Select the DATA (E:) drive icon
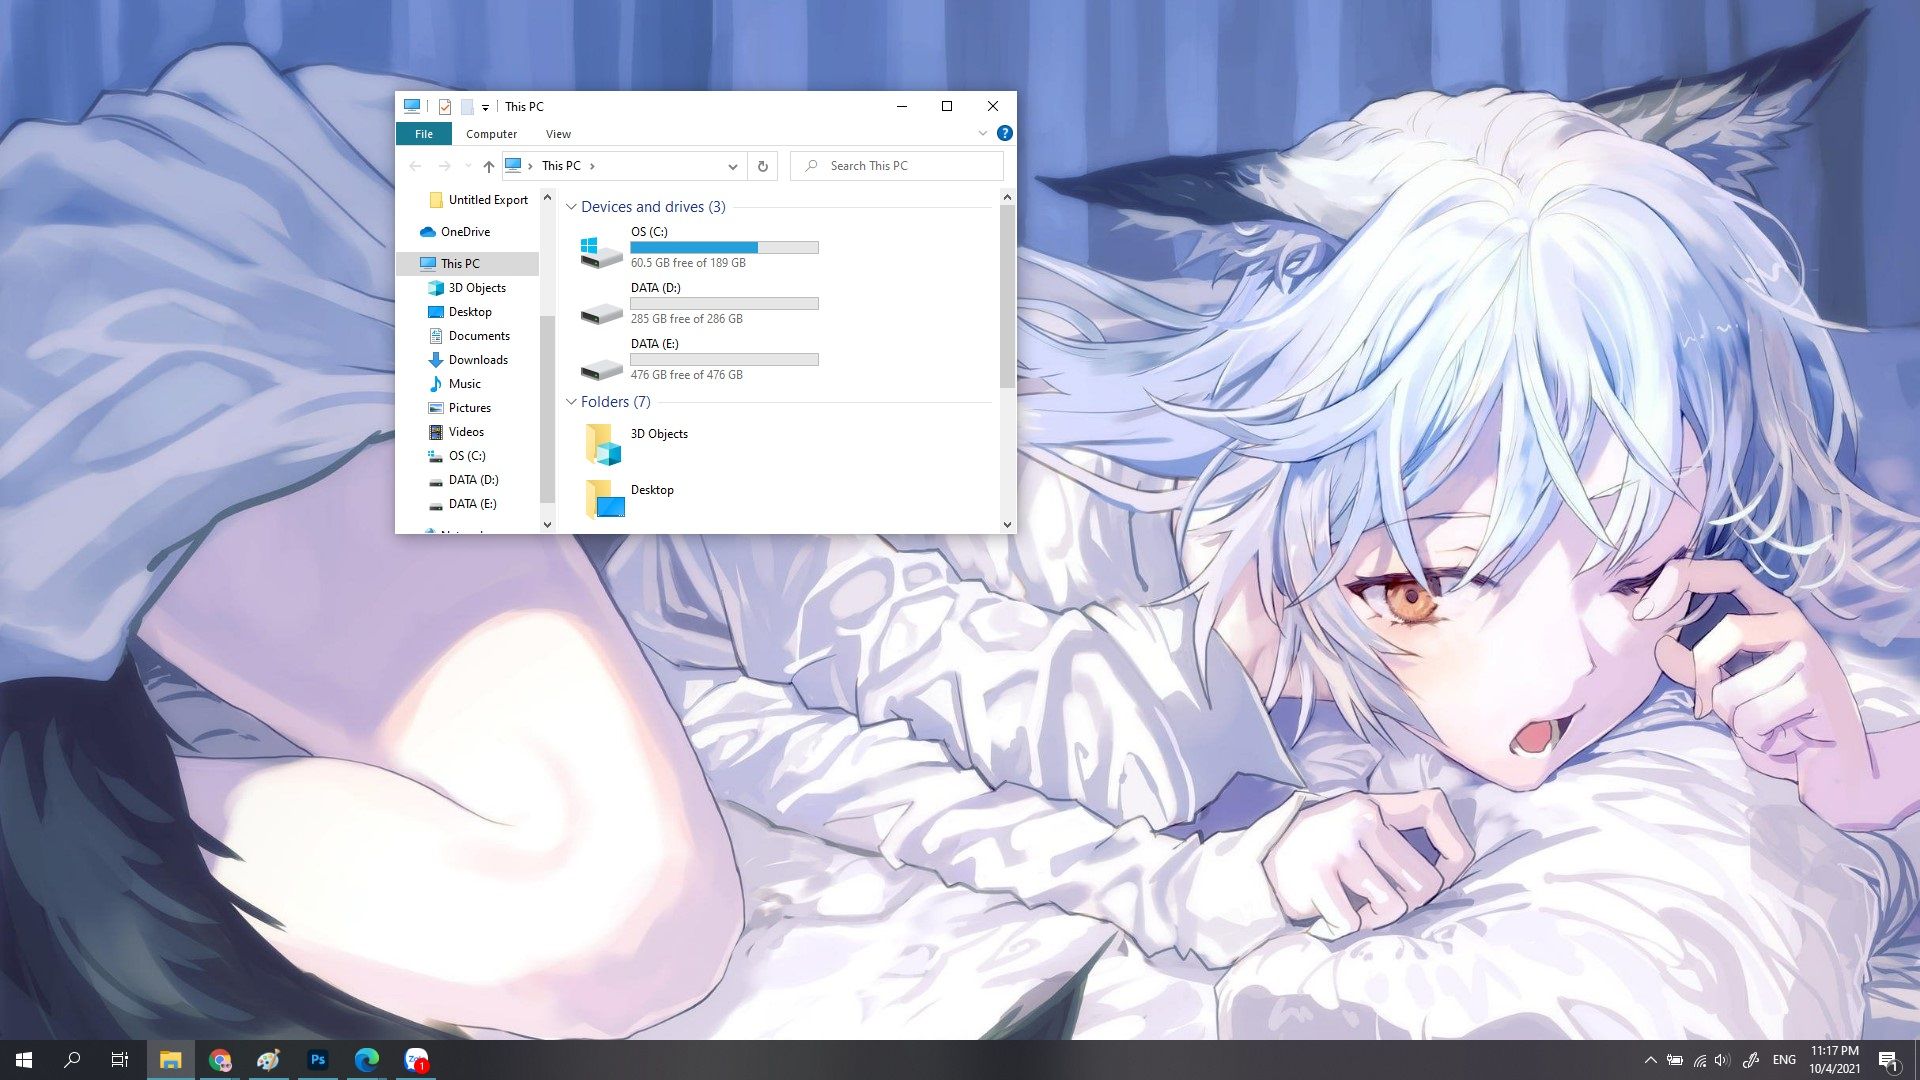This screenshot has width=1920, height=1080. 601,369
